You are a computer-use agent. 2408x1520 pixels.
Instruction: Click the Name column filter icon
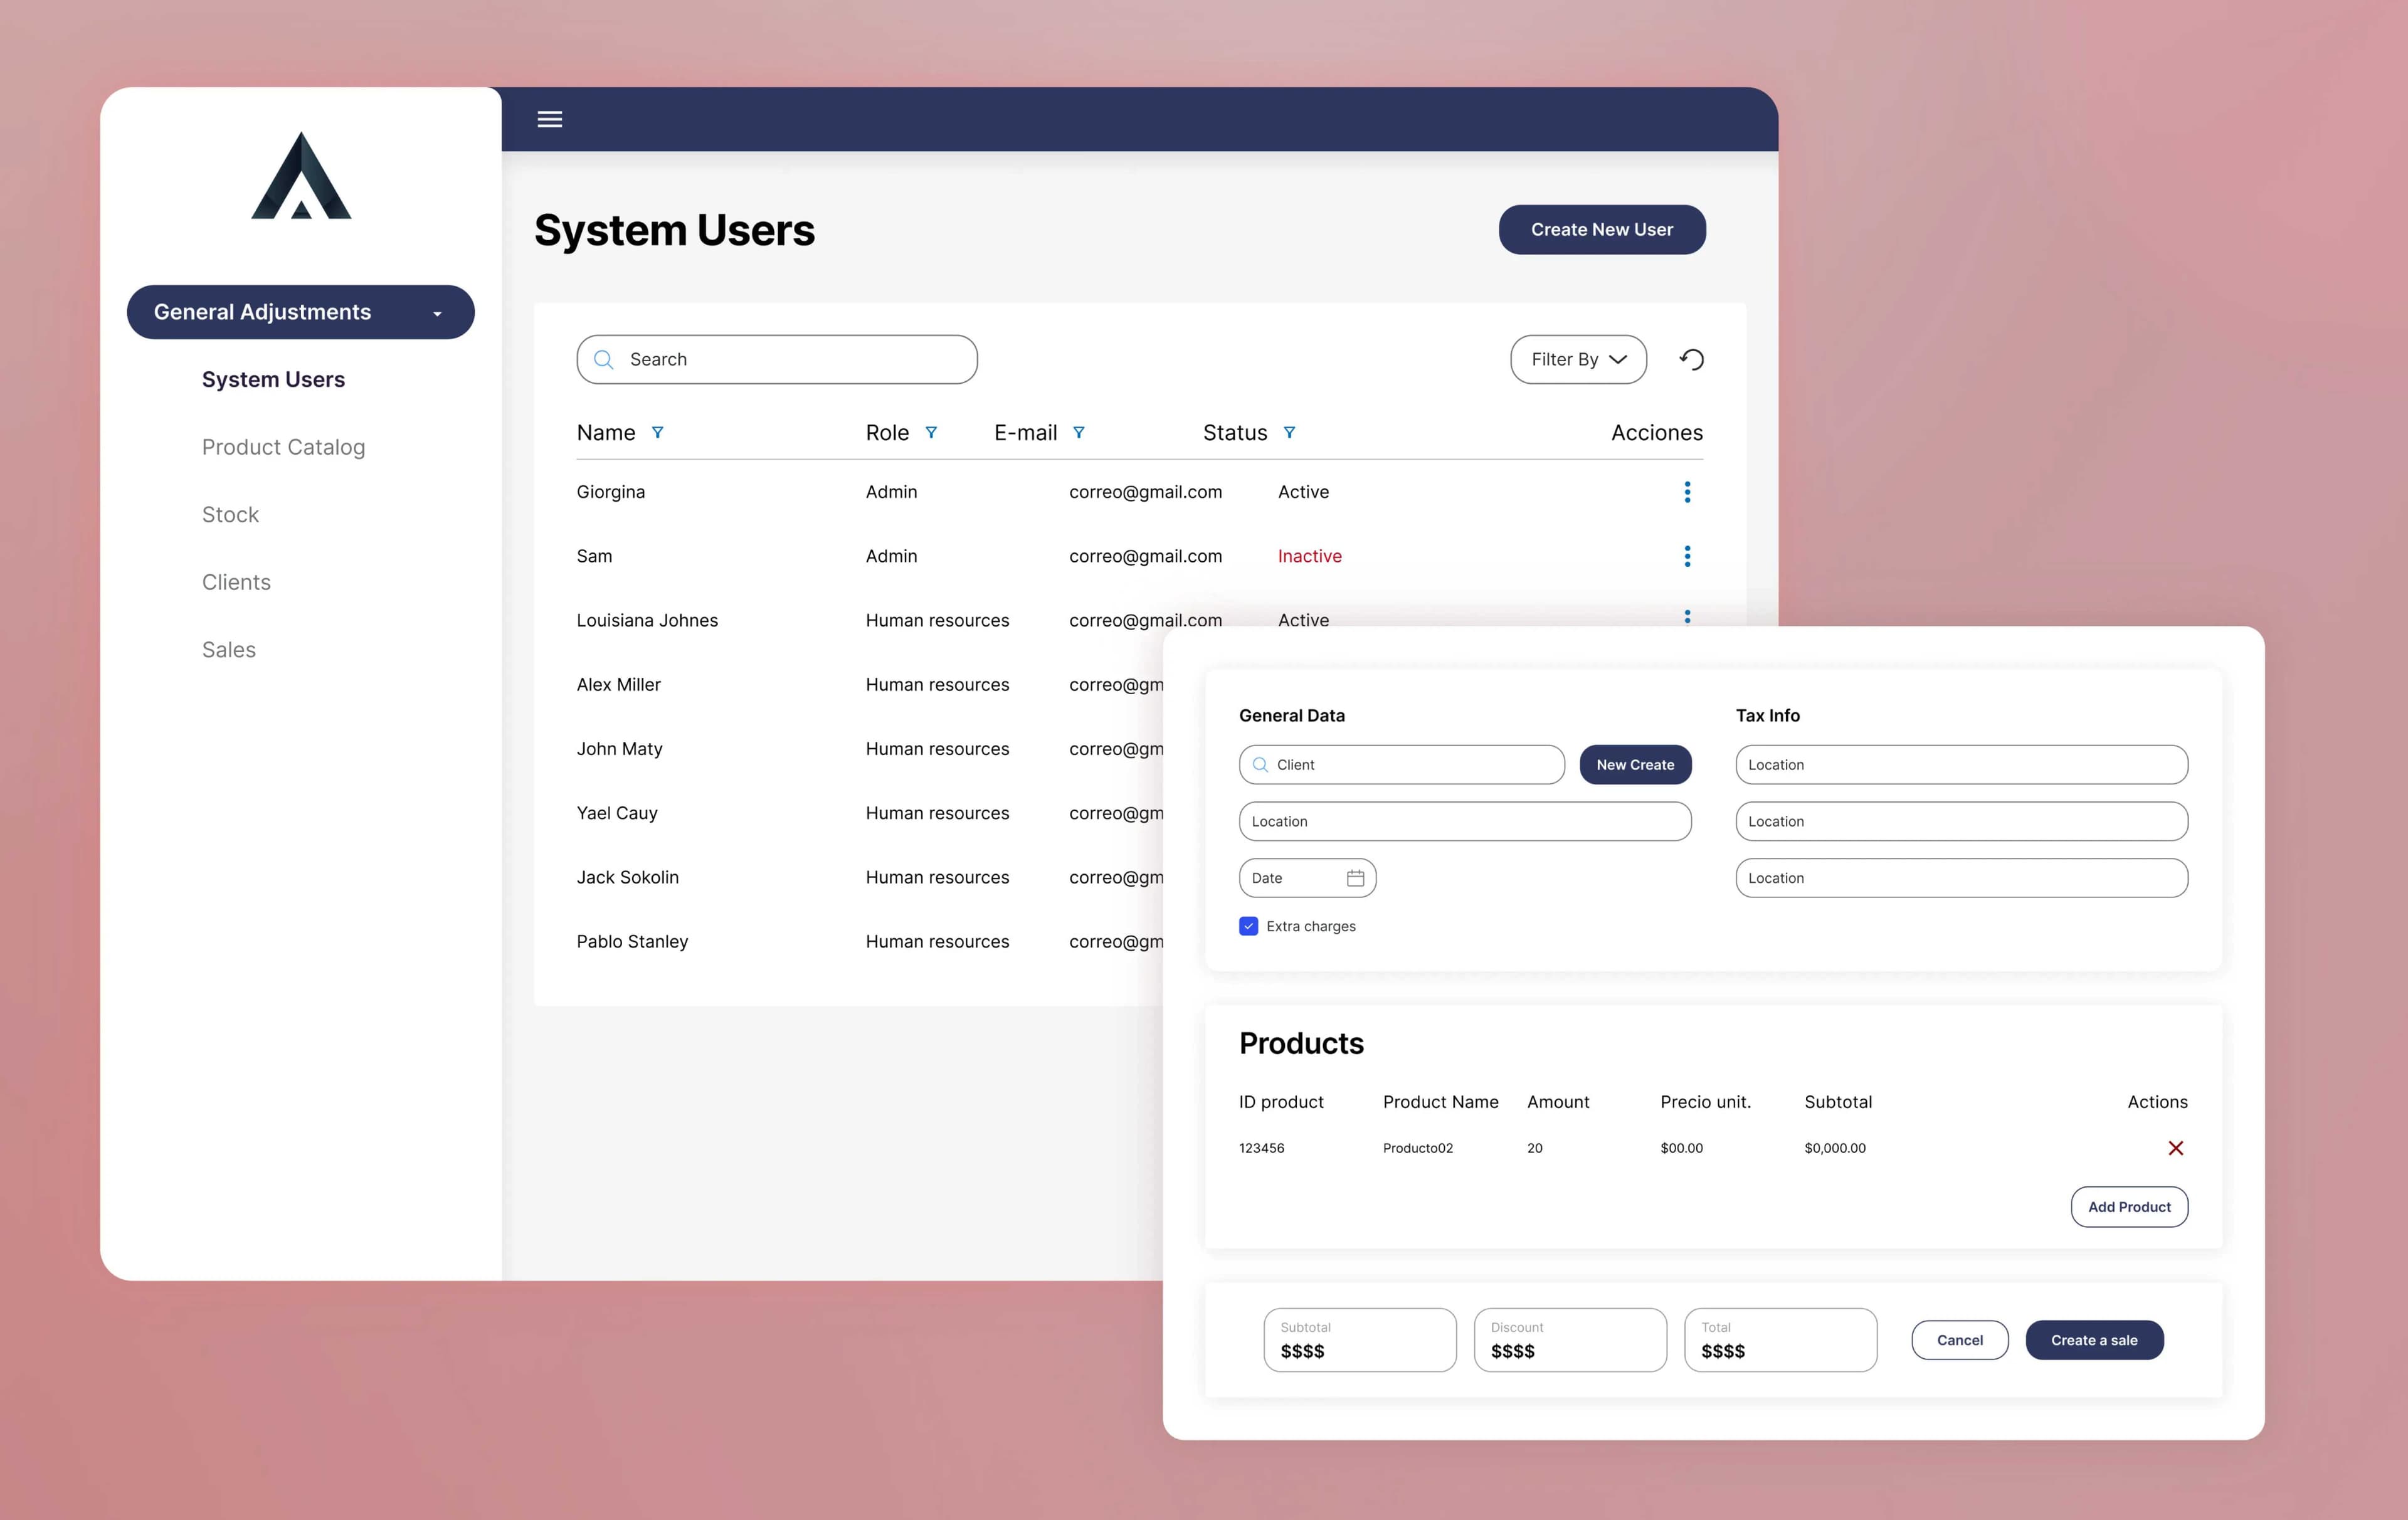(657, 433)
